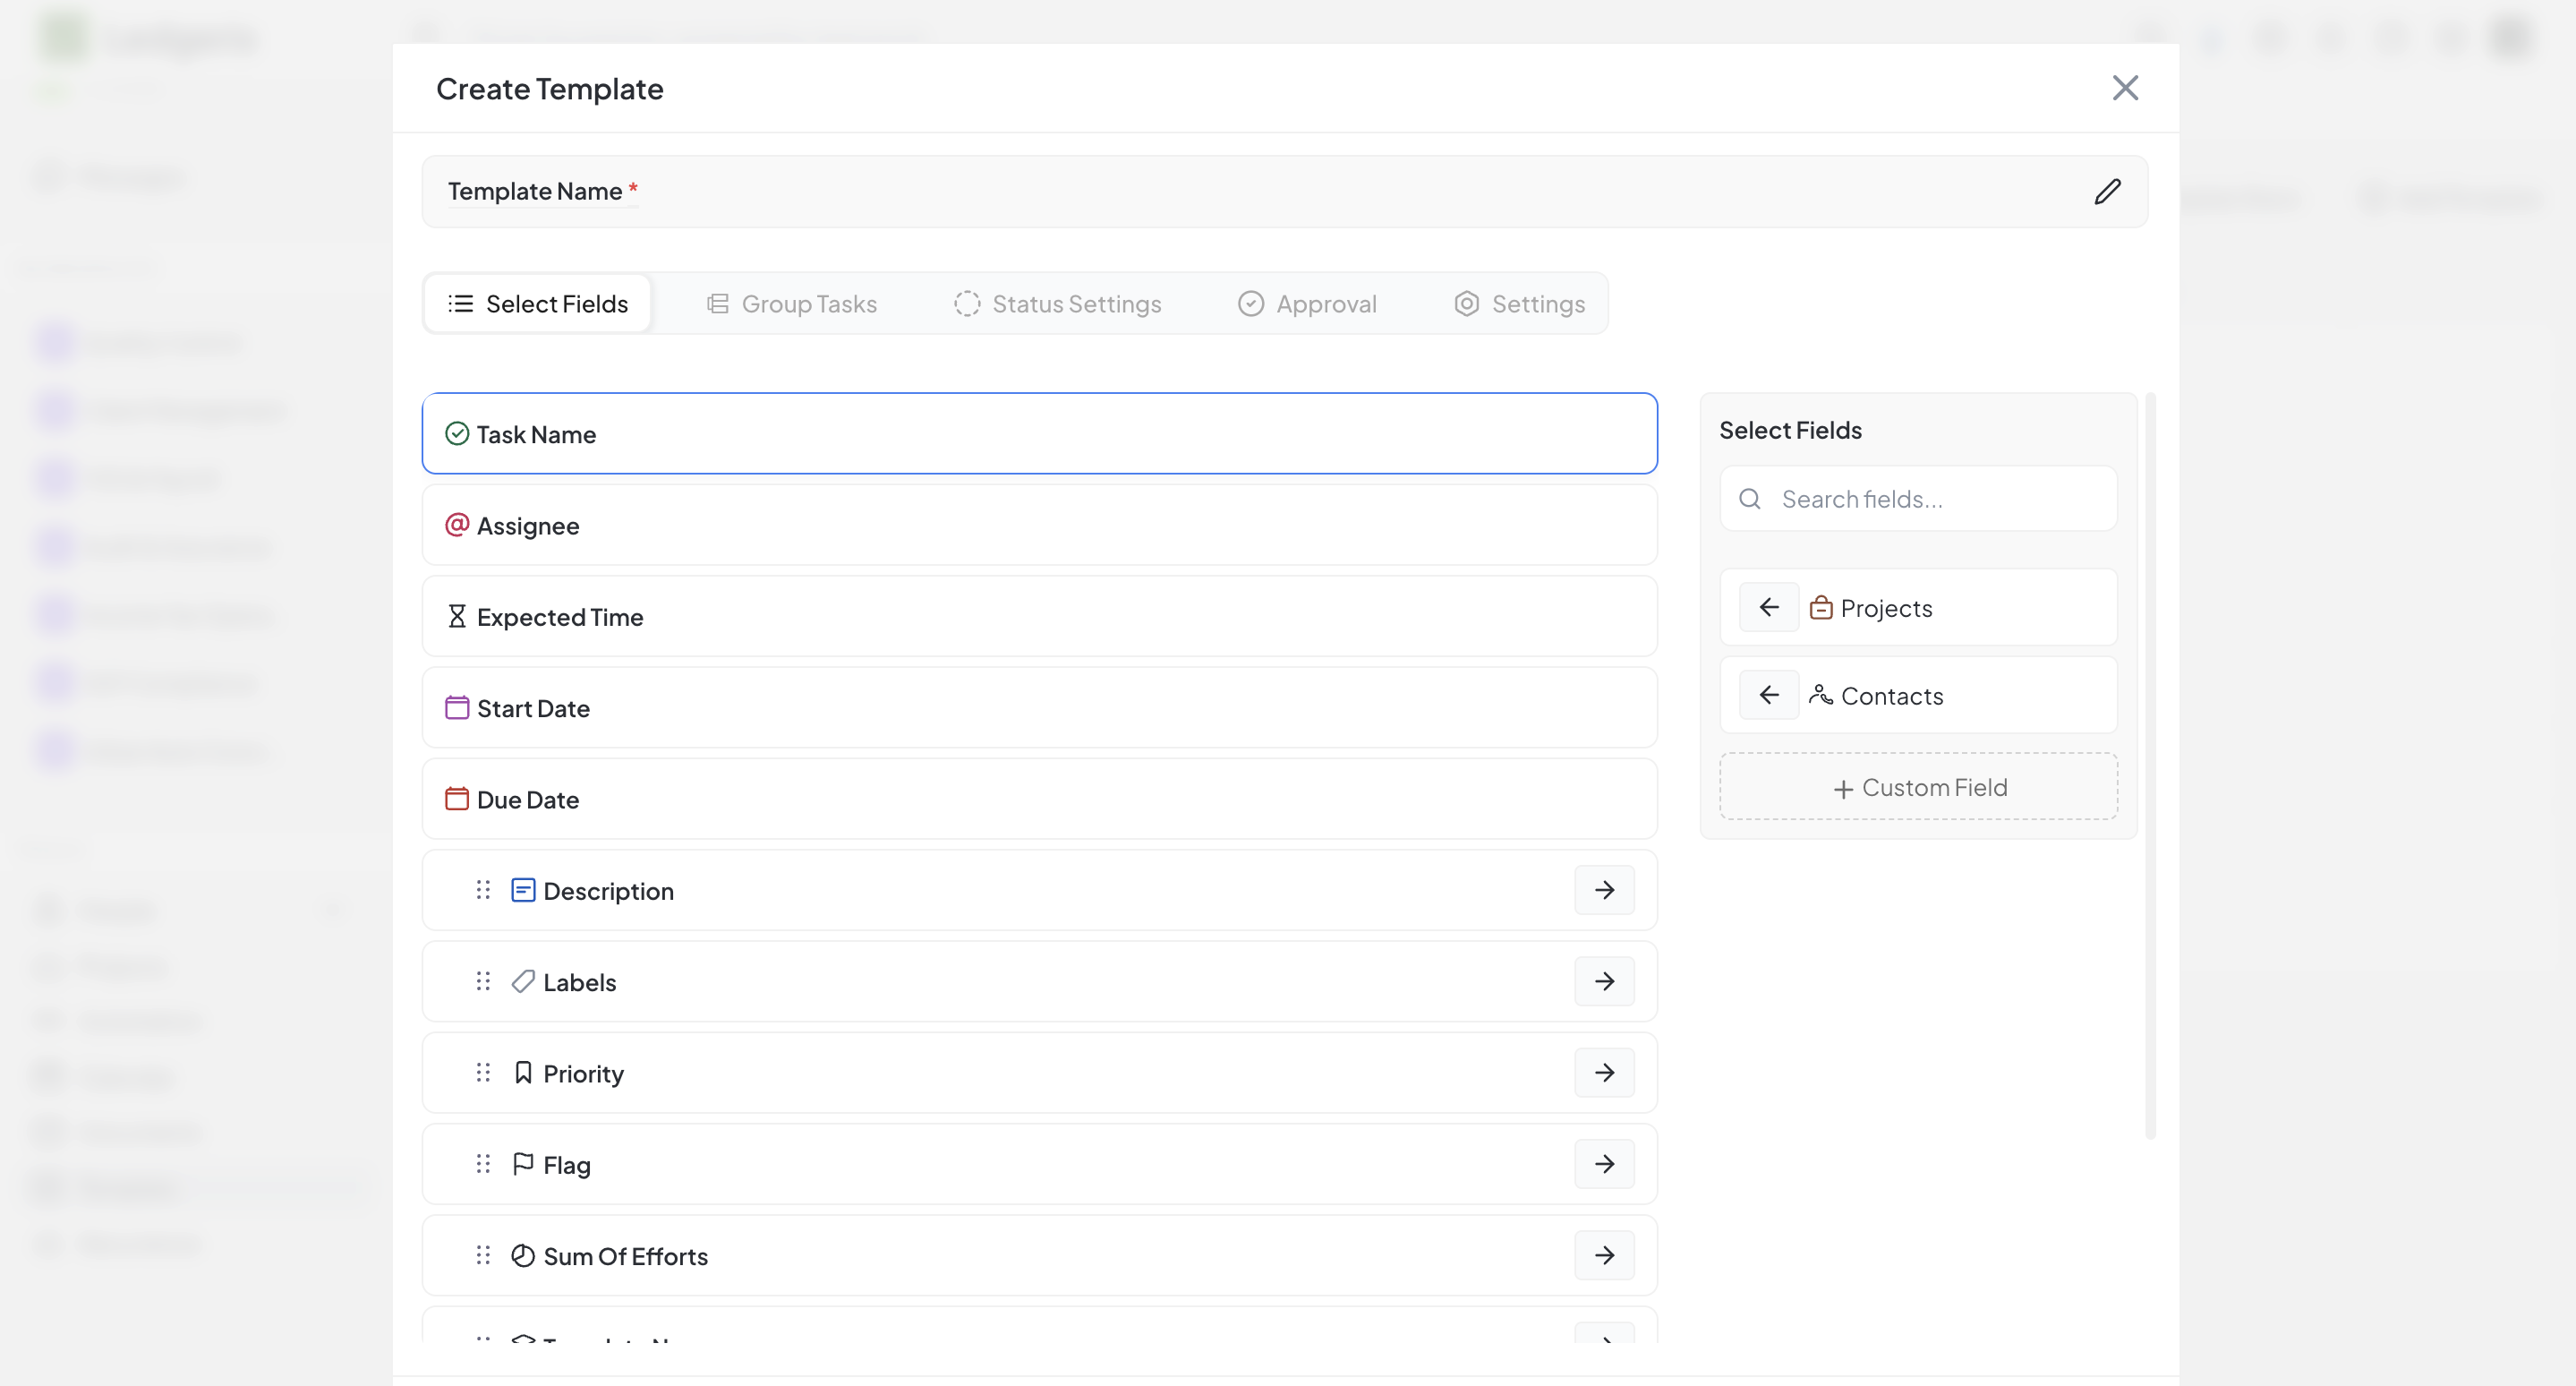The width and height of the screenshot is (2576, 1386).
Task: Go to the Approval tab
Action: point(1307,303)
